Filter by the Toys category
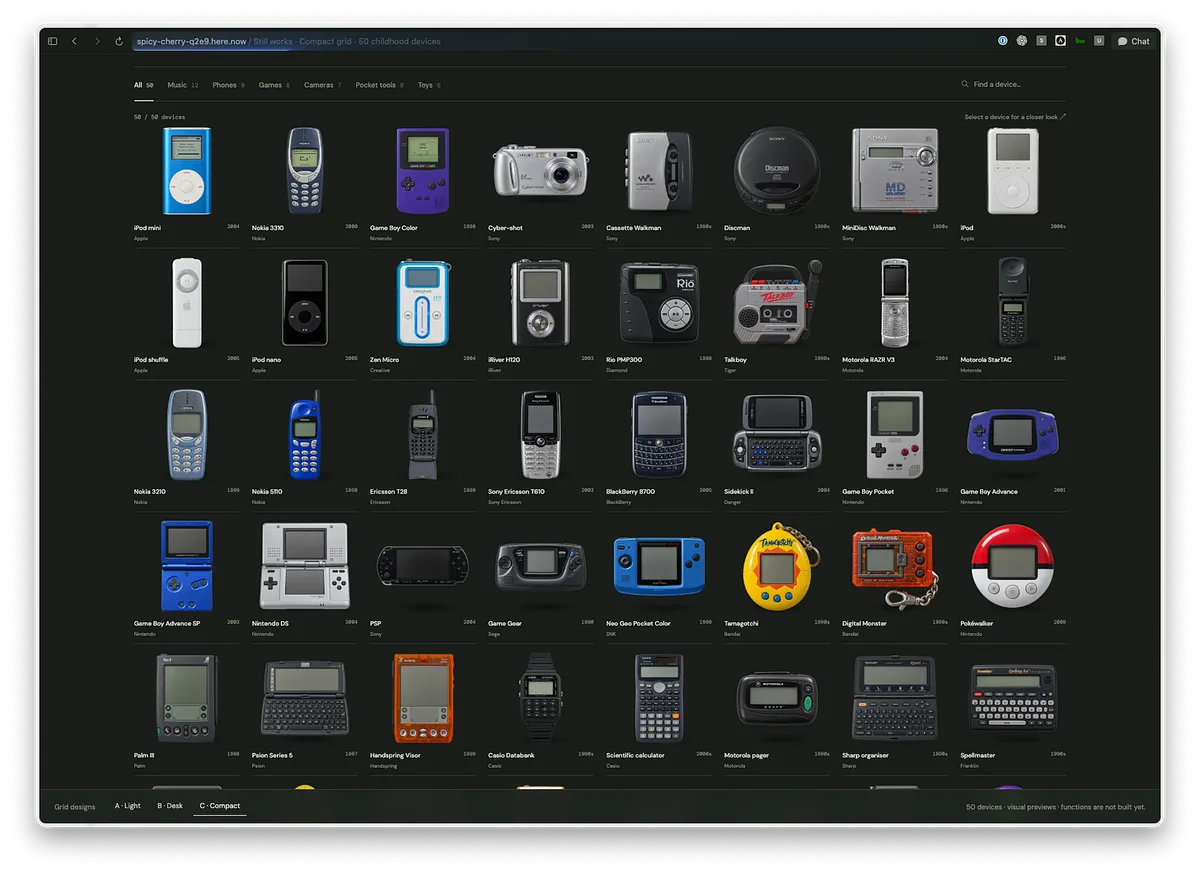Image resolution: width=1200 pixels, height=874 pixels. pyautogui.click(x=429, y=85)
